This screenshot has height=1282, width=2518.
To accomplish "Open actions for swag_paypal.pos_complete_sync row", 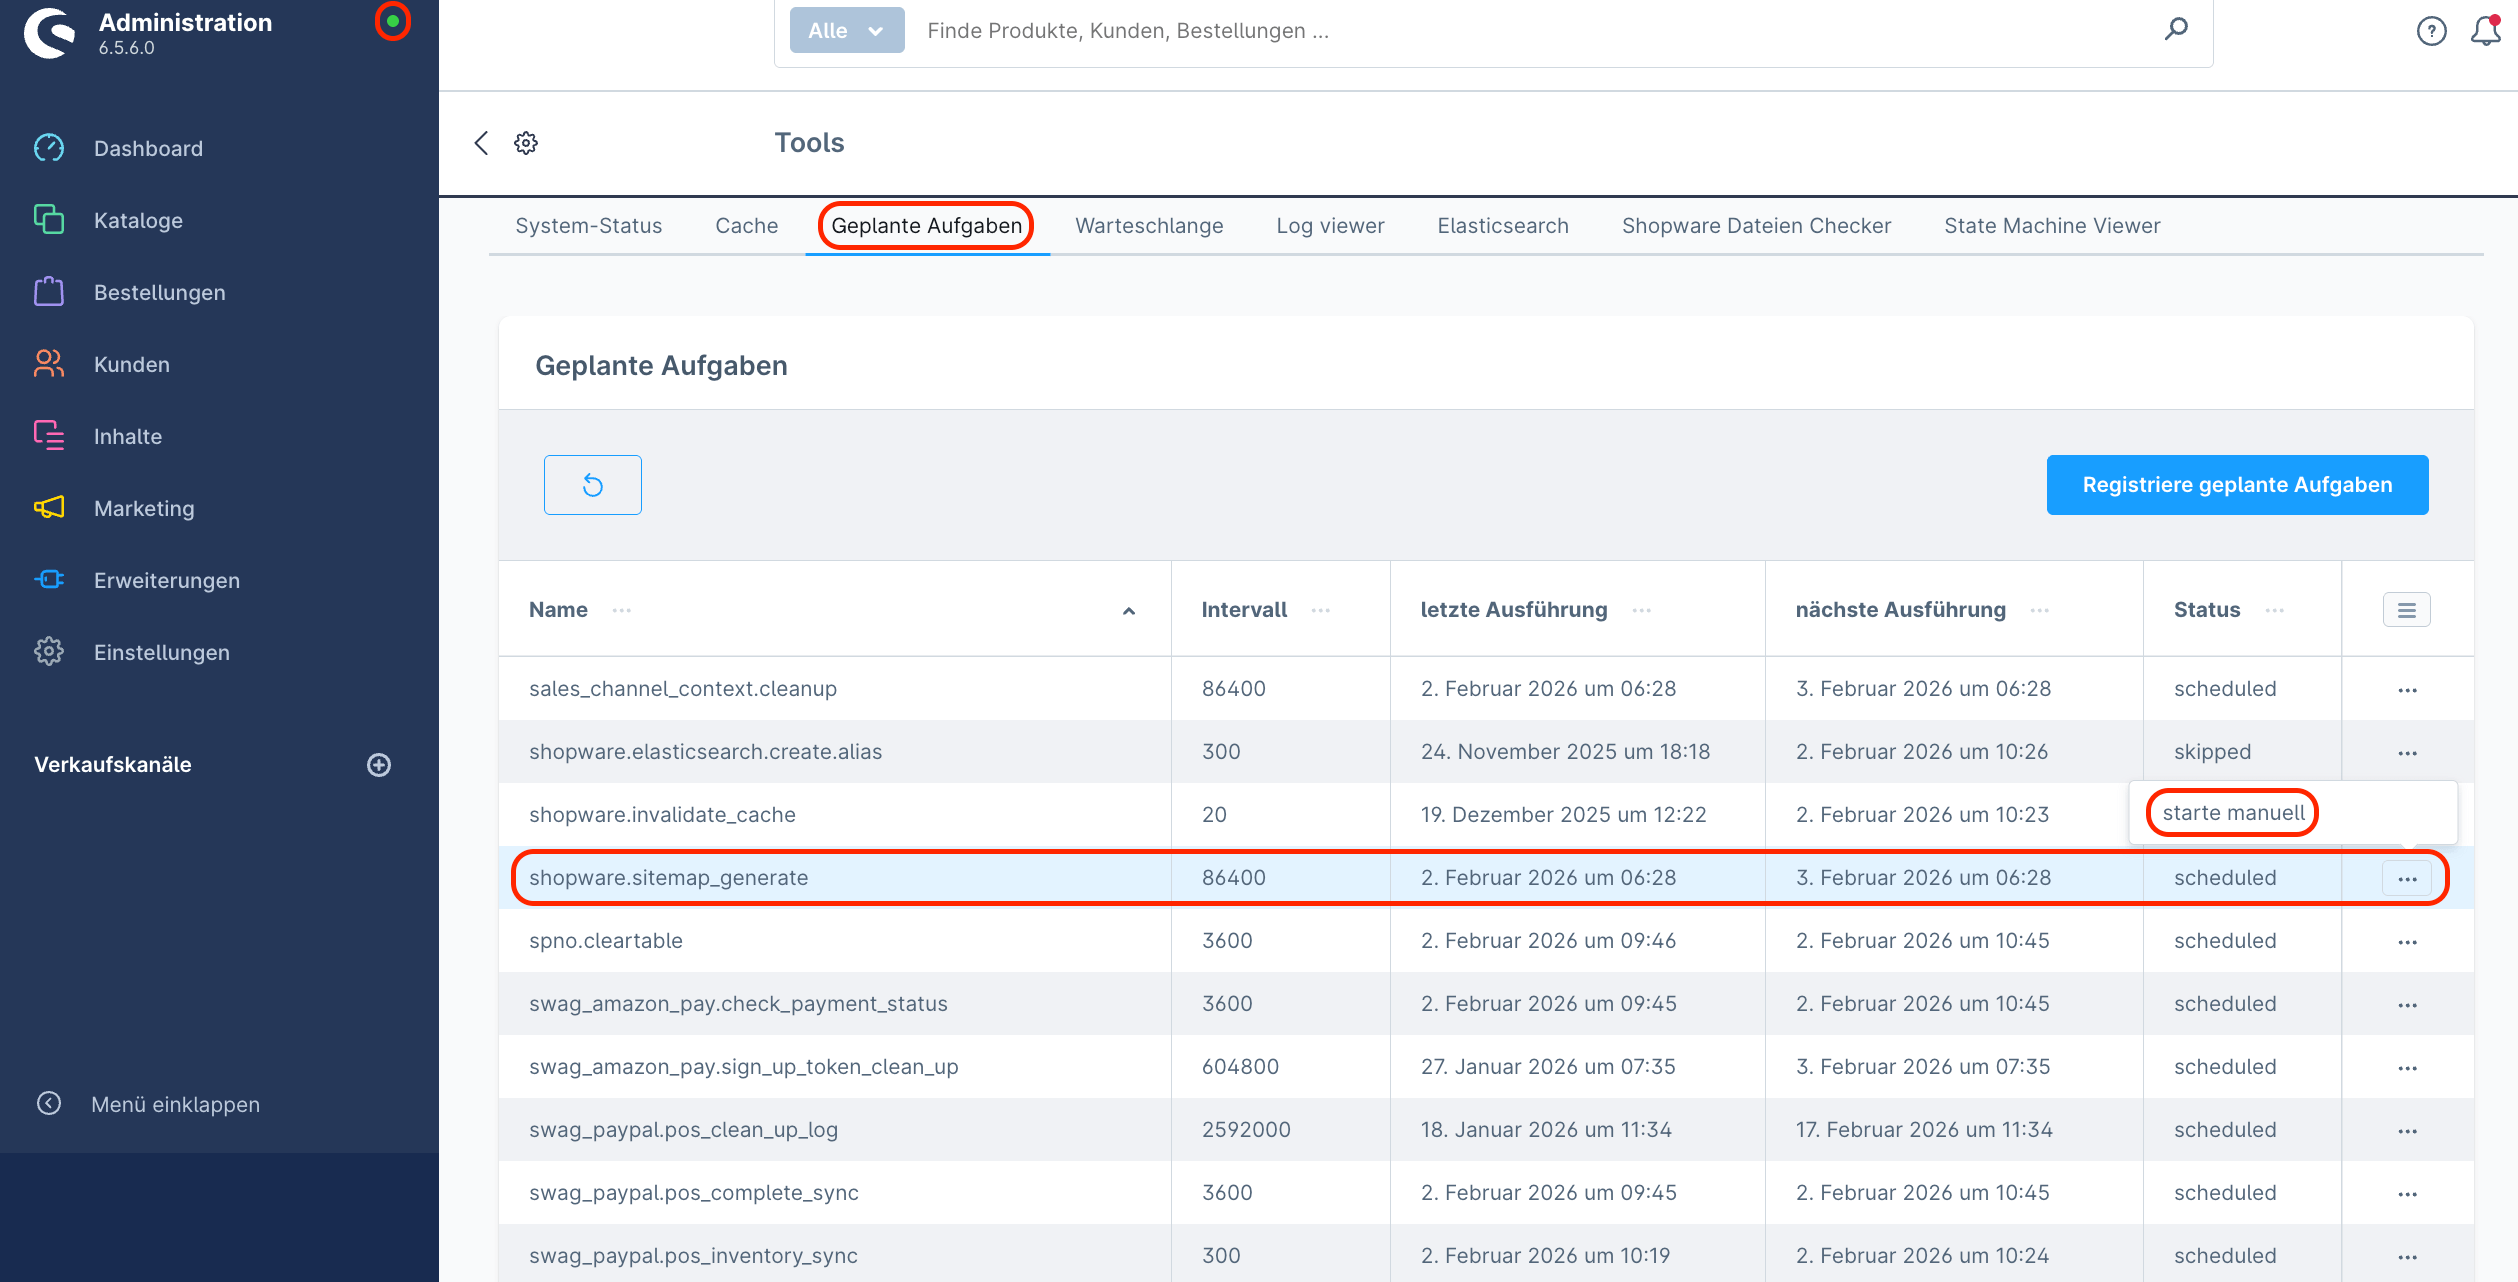I will pyautogui.click(x=2407, y=1194).
